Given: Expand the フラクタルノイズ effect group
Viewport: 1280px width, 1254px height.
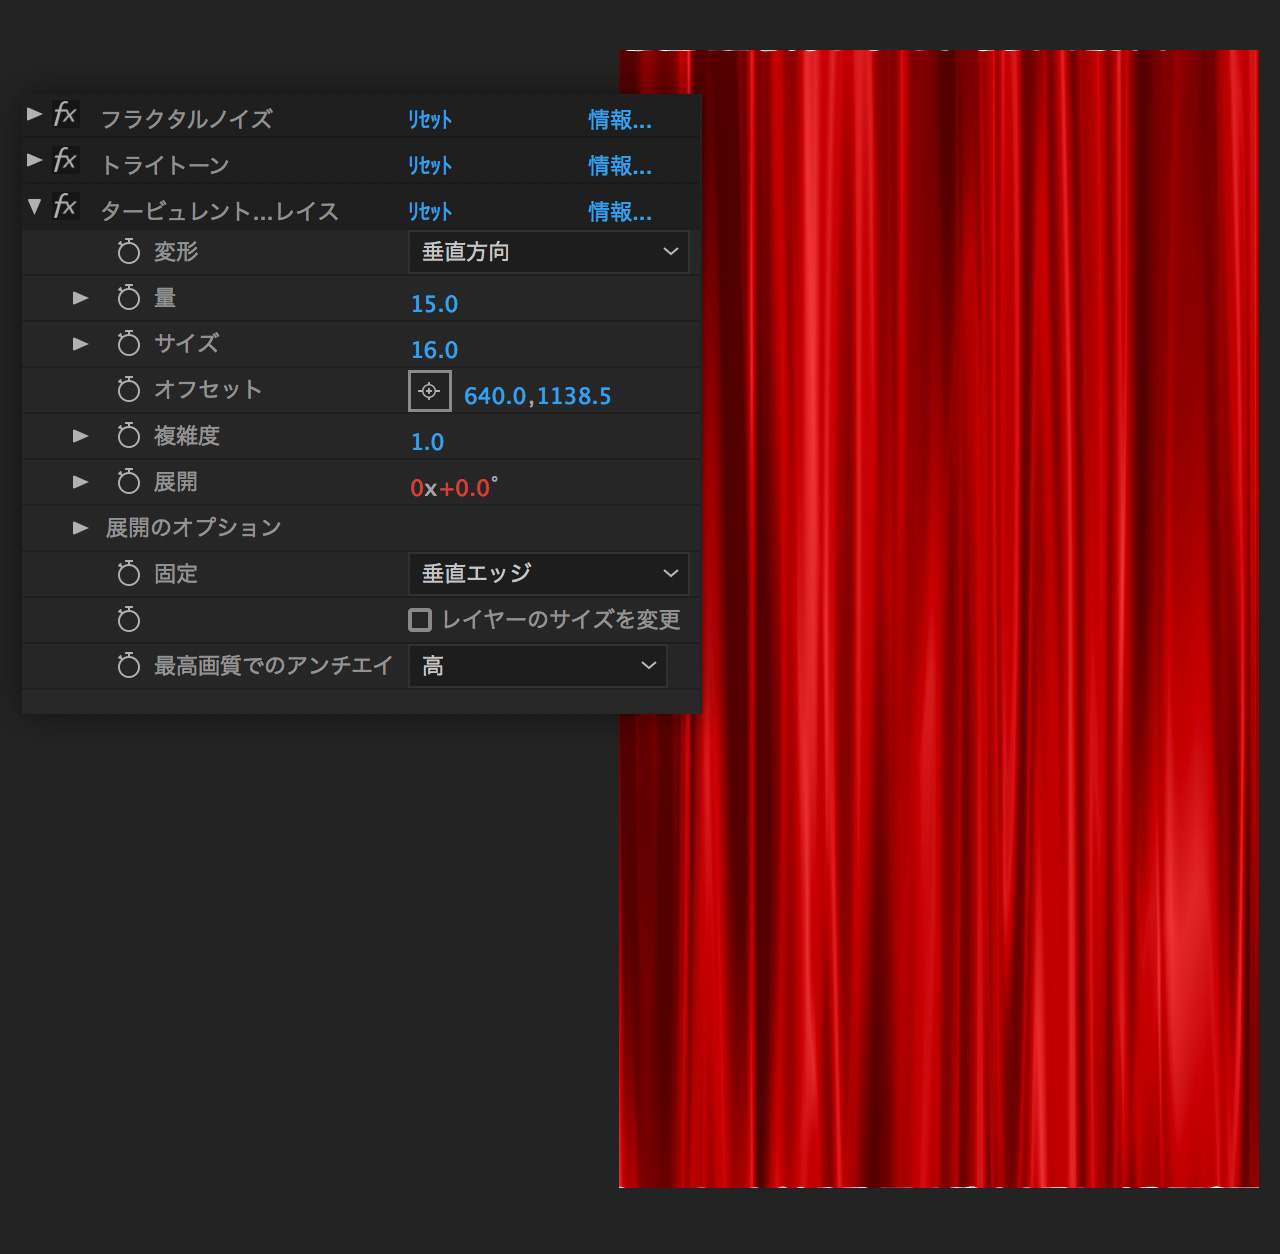Looking at the screenshot, I should pyautogui.click(x=34, y=114).
